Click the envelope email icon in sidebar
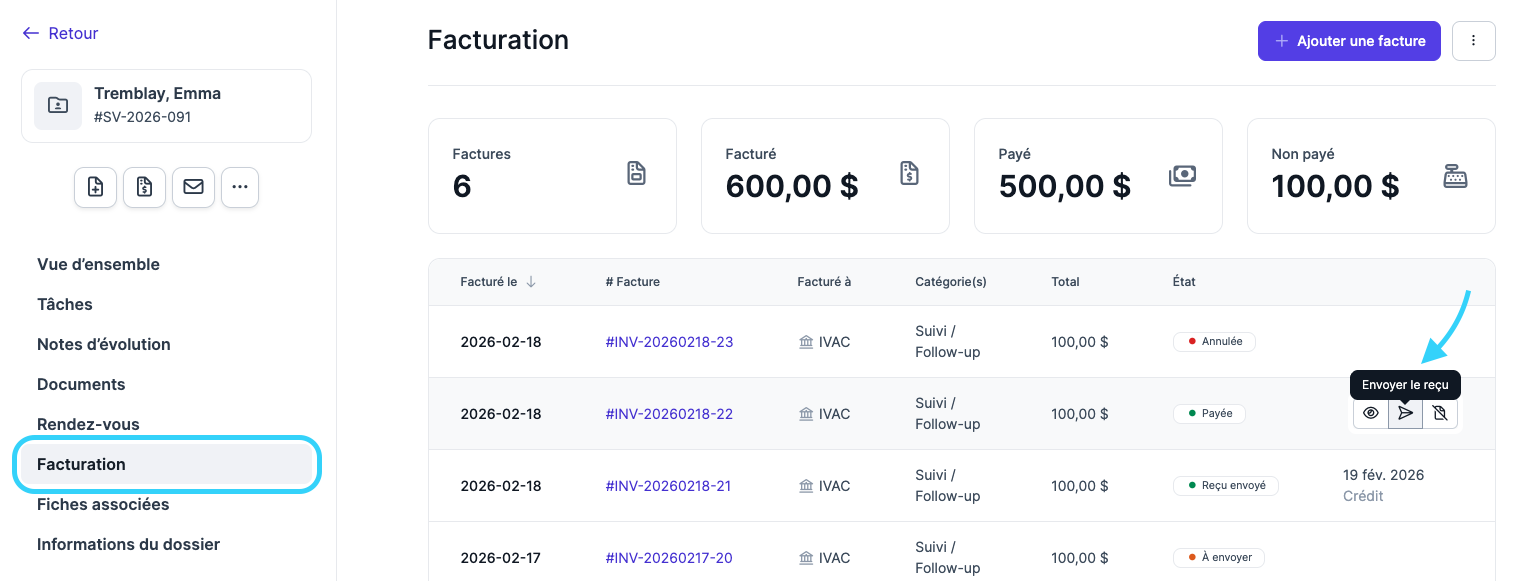Viewport: 1513px width, 581px height. [193, 187]
